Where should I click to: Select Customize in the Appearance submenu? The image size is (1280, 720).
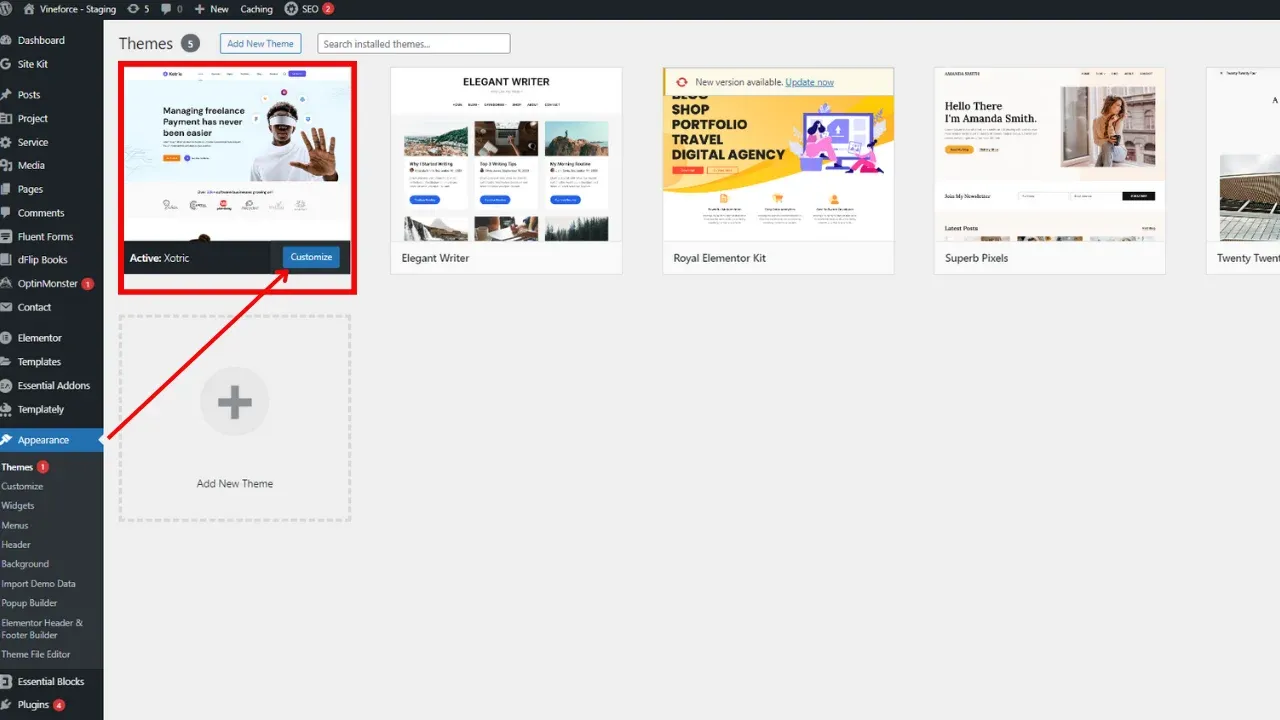coord(22,486)
